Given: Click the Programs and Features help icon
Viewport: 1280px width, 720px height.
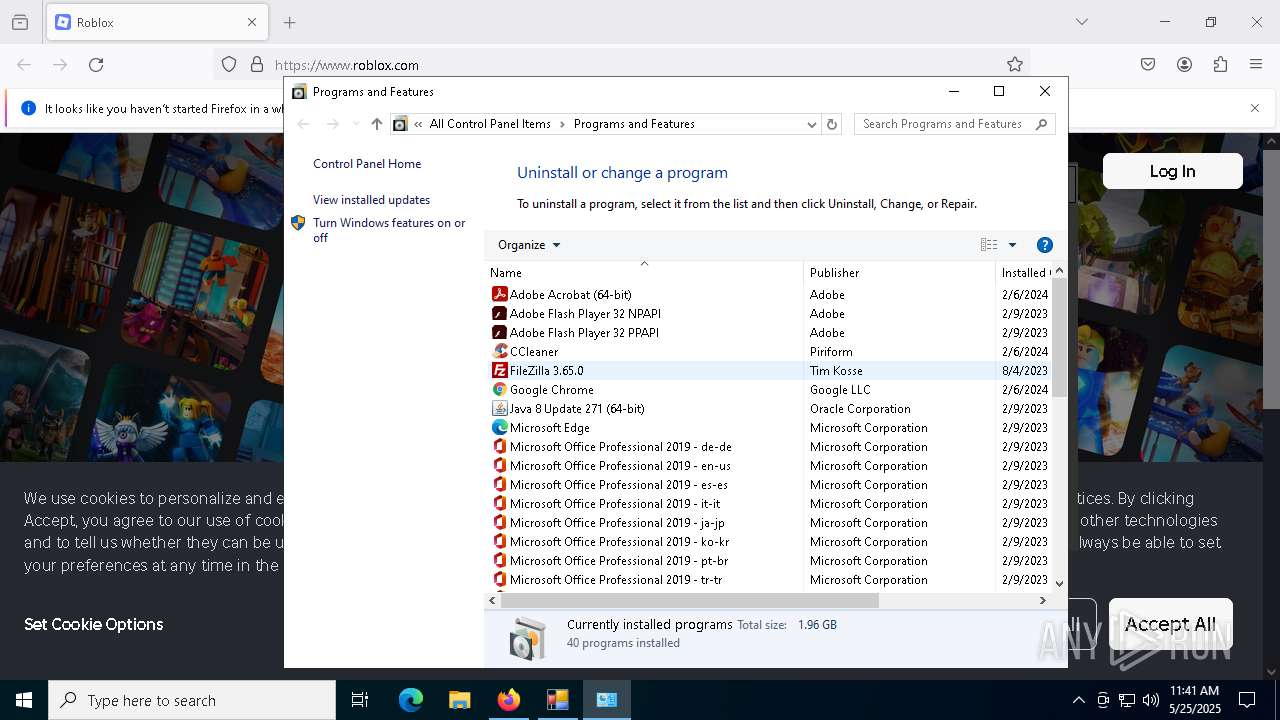Looking at the screenshot, I should point(1045,245).
